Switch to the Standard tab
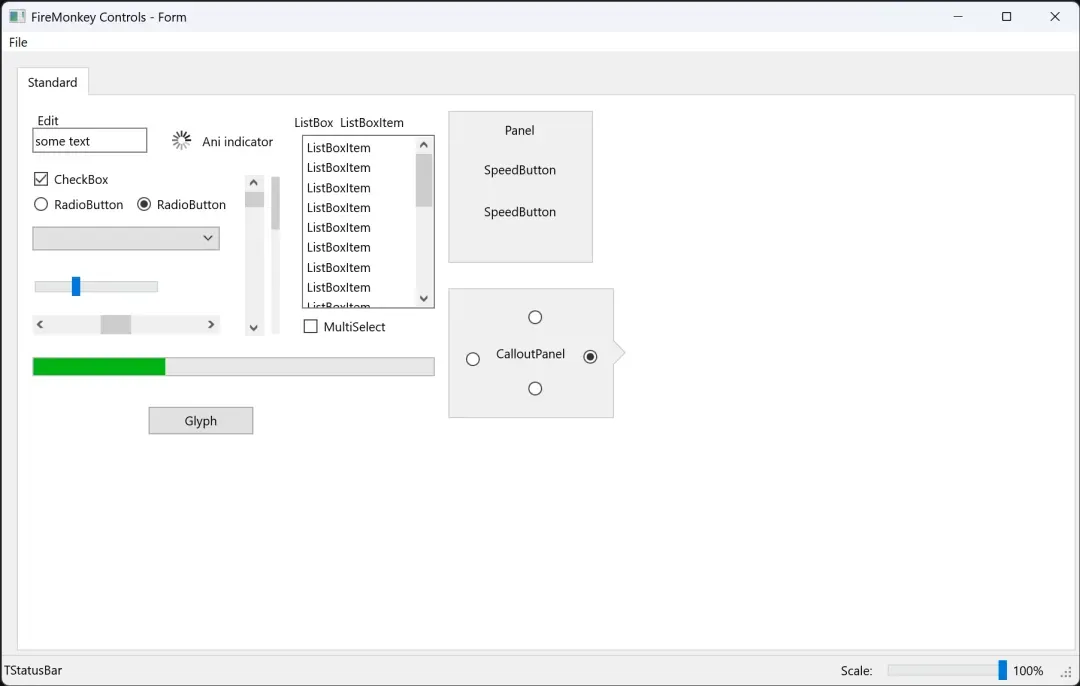1080x686 pixels. click(52, 82)
